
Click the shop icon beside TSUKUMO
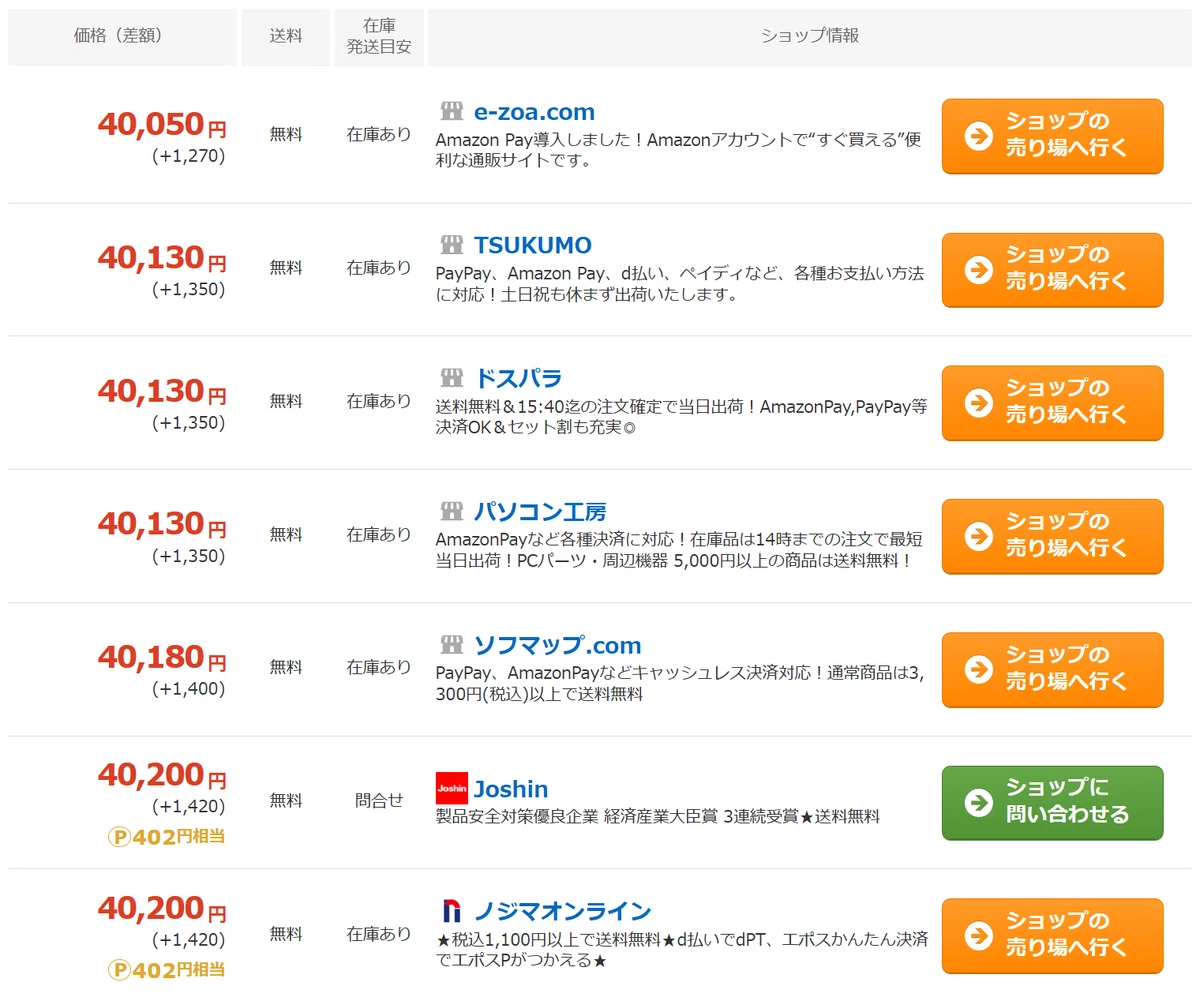(452, 245)
